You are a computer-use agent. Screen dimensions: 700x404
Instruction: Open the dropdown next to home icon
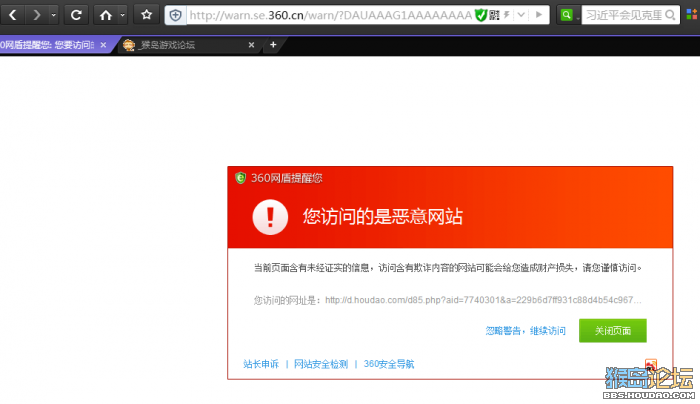122,15
